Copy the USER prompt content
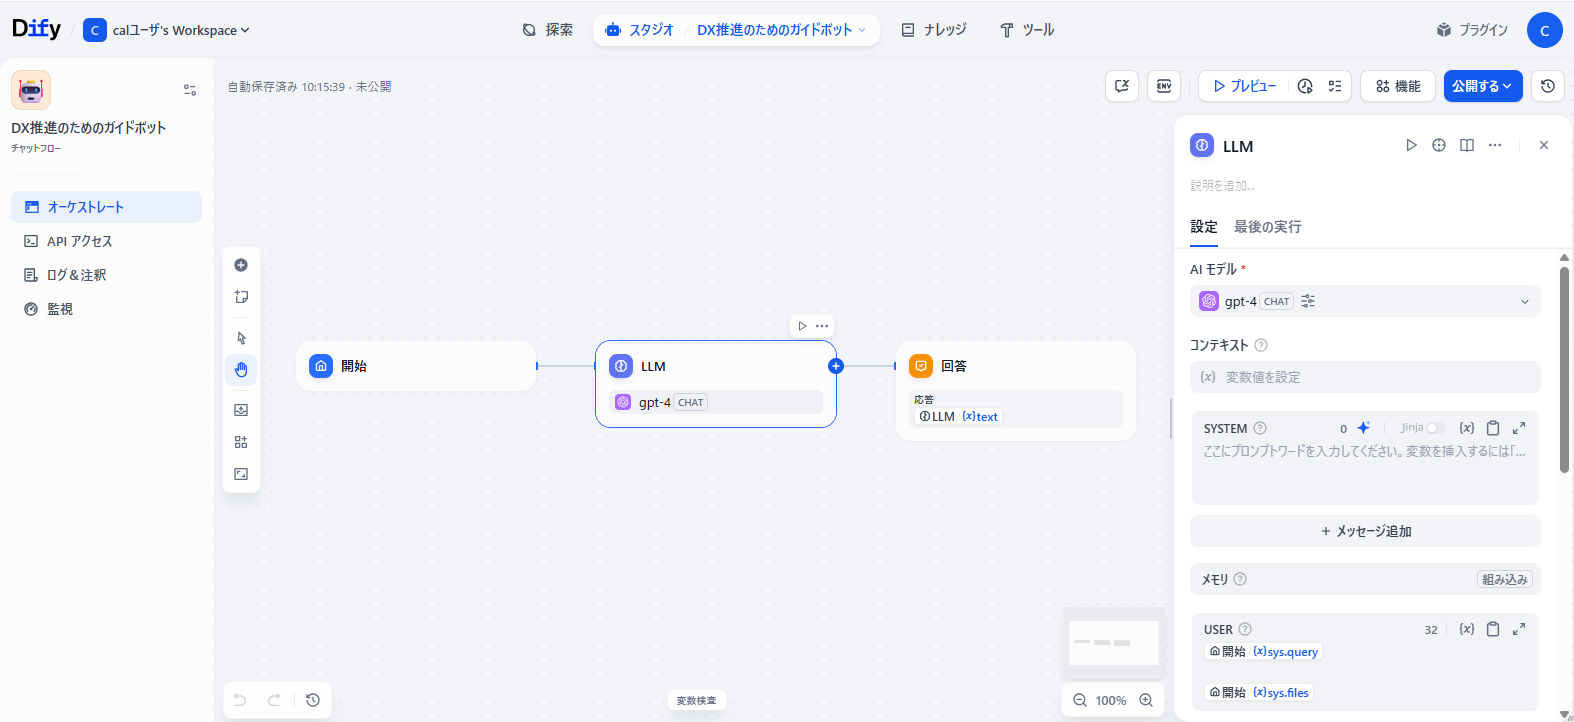The width and height of the screenshot is (1574, 722). tap(1493, 629)
